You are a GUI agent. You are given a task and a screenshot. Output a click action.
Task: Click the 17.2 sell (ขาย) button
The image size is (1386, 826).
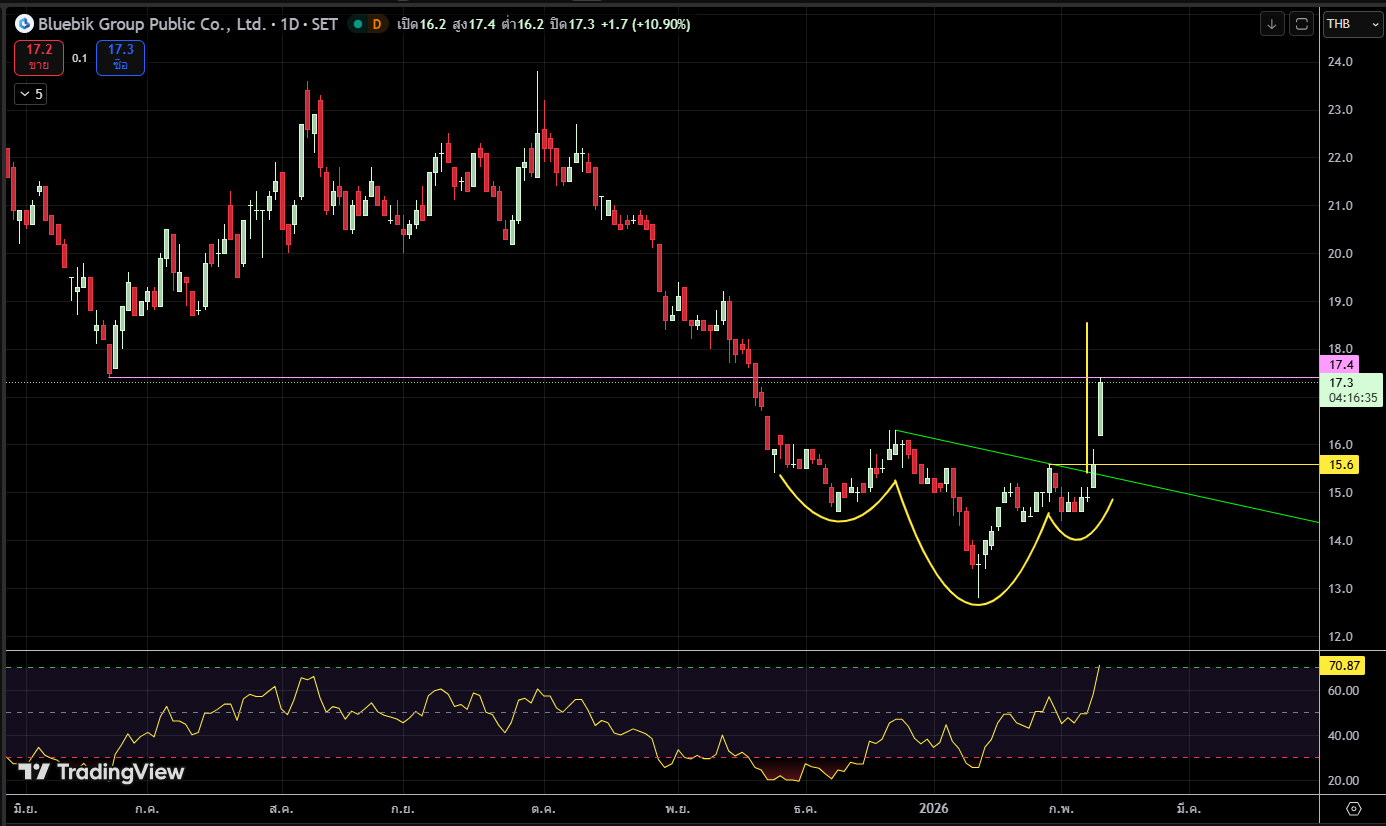[39, 58]
